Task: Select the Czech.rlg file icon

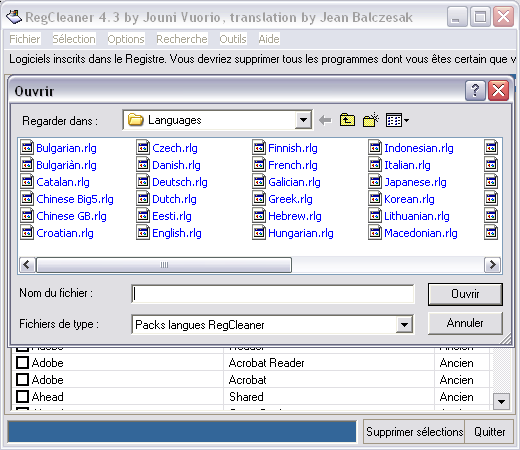Action: 143,147
